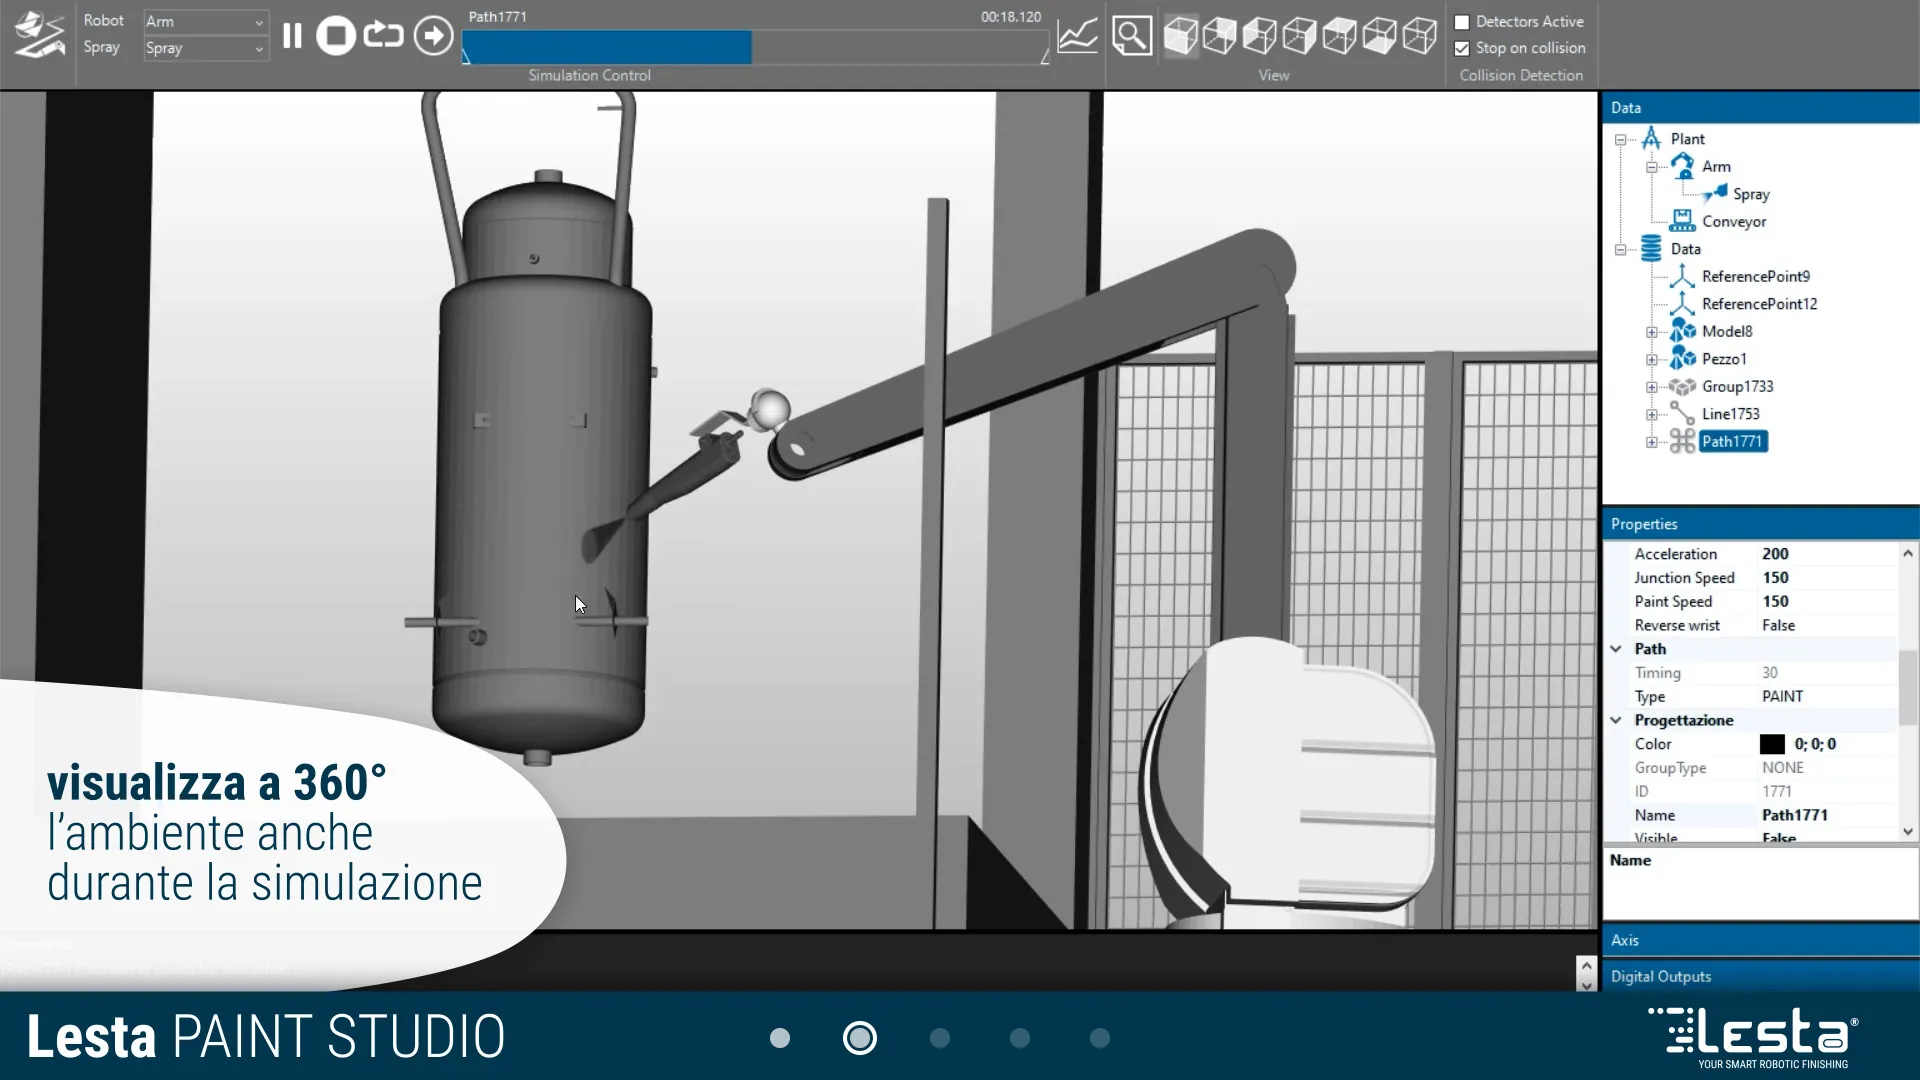Screen dimensions: 1920x1080
Task: Collapse the Data tree node
Action: [x=1621, y=249]
